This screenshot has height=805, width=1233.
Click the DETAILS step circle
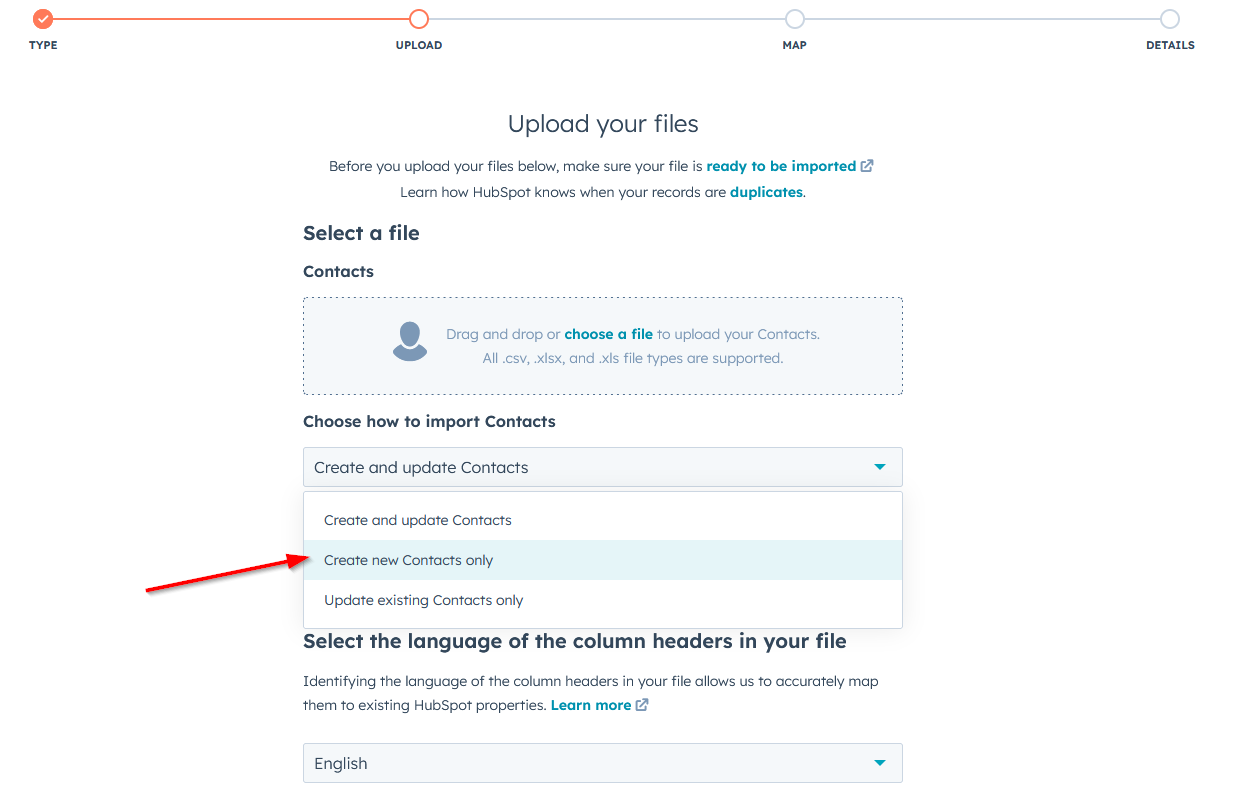[1170, 18]
